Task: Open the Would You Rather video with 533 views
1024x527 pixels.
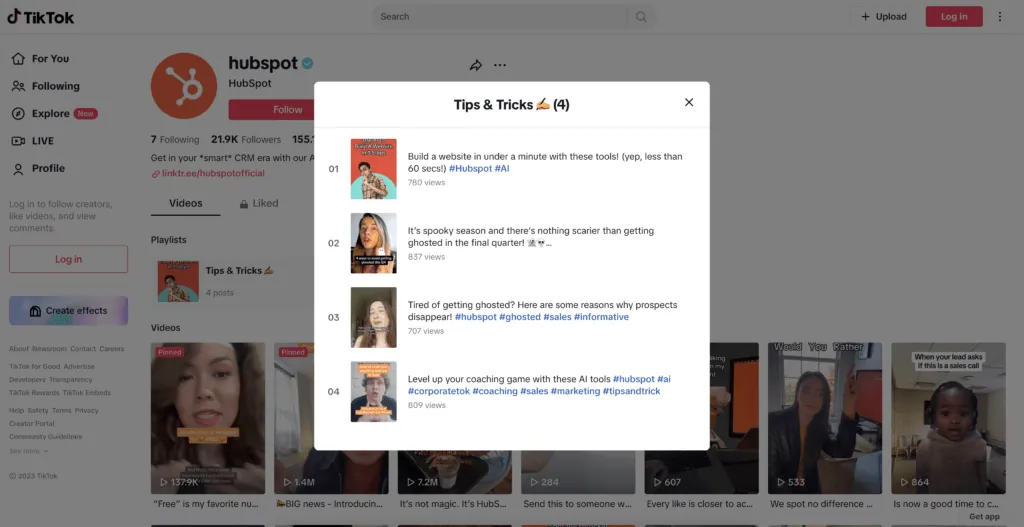Action: click(825, 418)
